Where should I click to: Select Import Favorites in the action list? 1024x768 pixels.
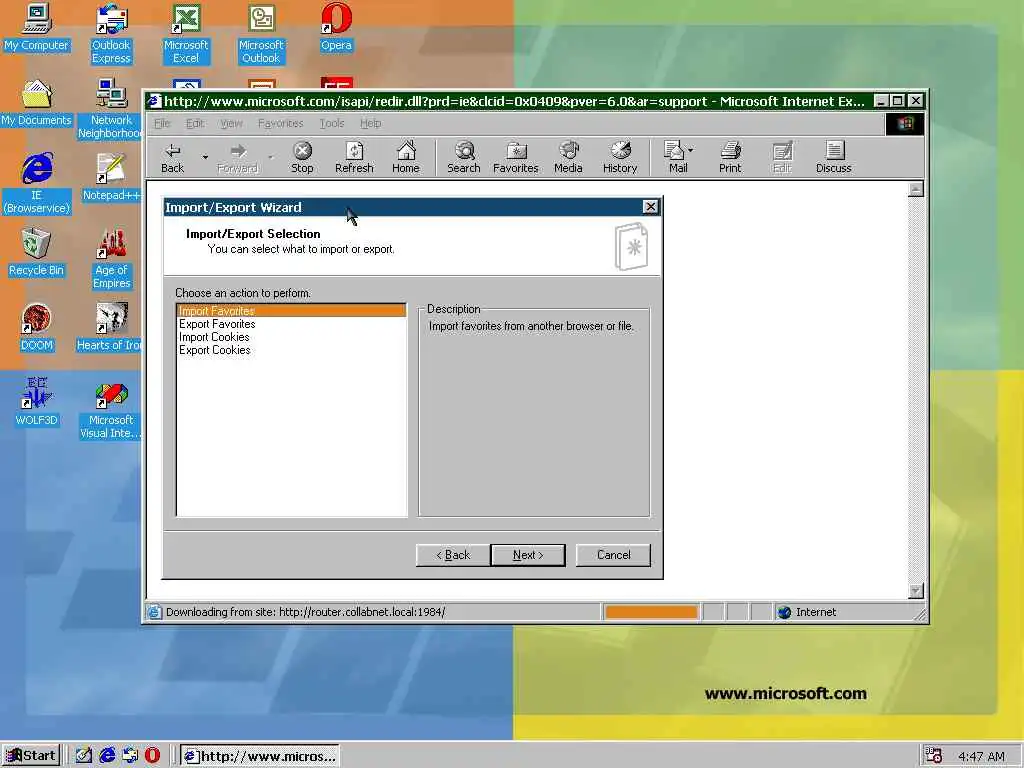pyautogui.click(x=291, y=311)
